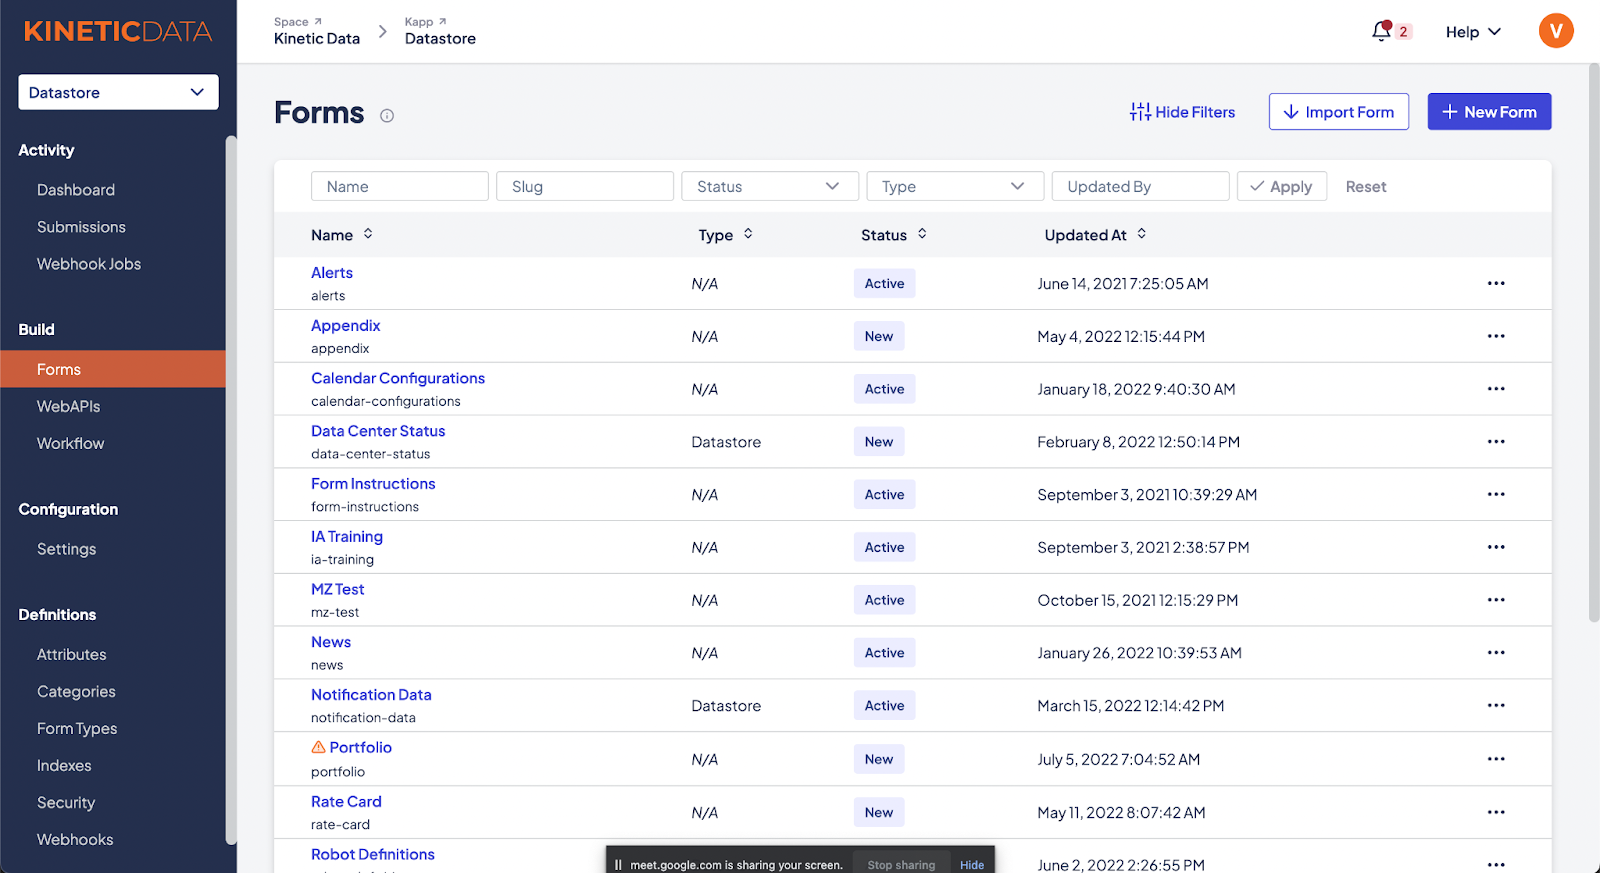Viewport: 1600px width, 873px height.
Task: Open actions menu for Calendar Configurations row
Action: tap(1496, 389)
